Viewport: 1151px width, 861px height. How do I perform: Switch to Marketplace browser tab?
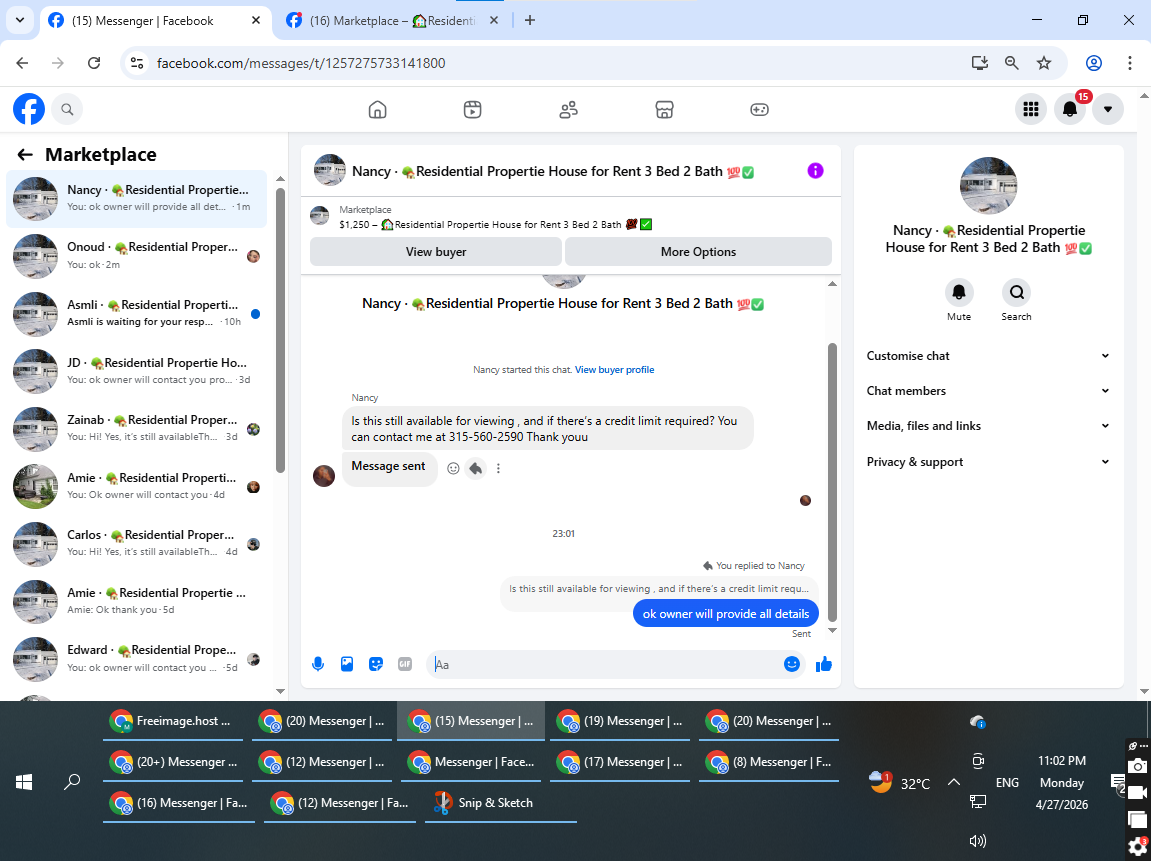[x=393, y=21]
